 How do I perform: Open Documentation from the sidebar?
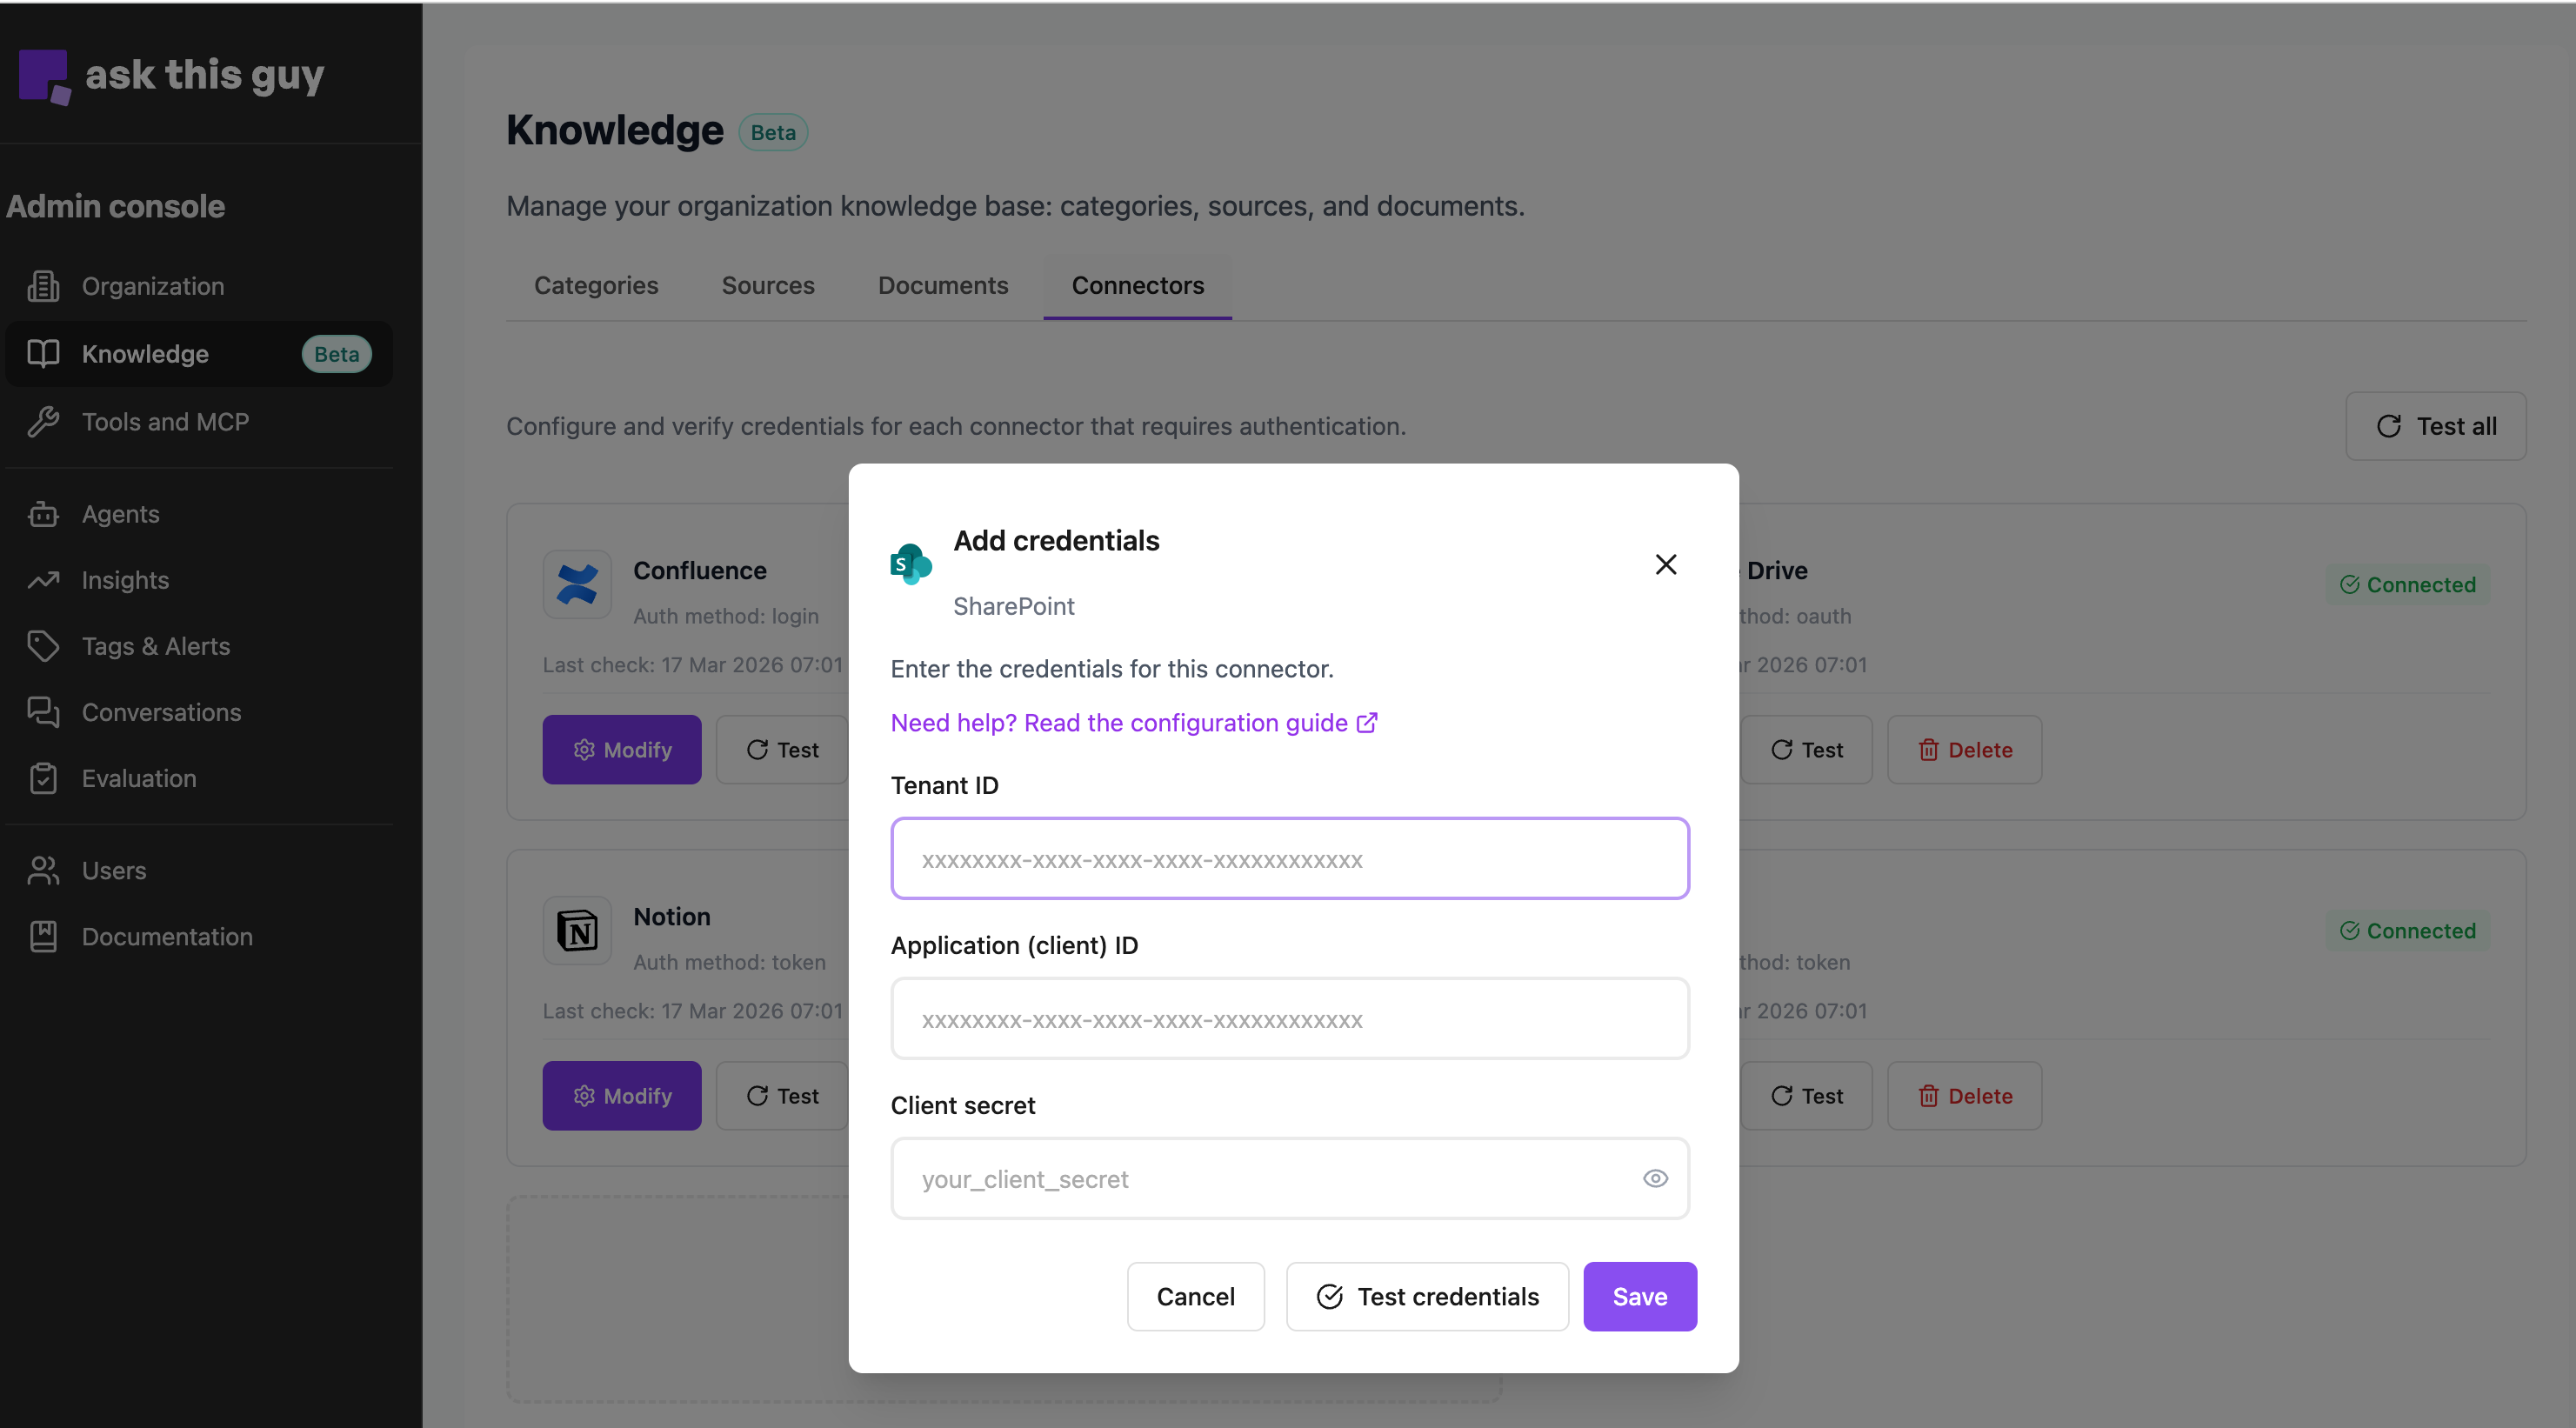(x=166, y=936)
